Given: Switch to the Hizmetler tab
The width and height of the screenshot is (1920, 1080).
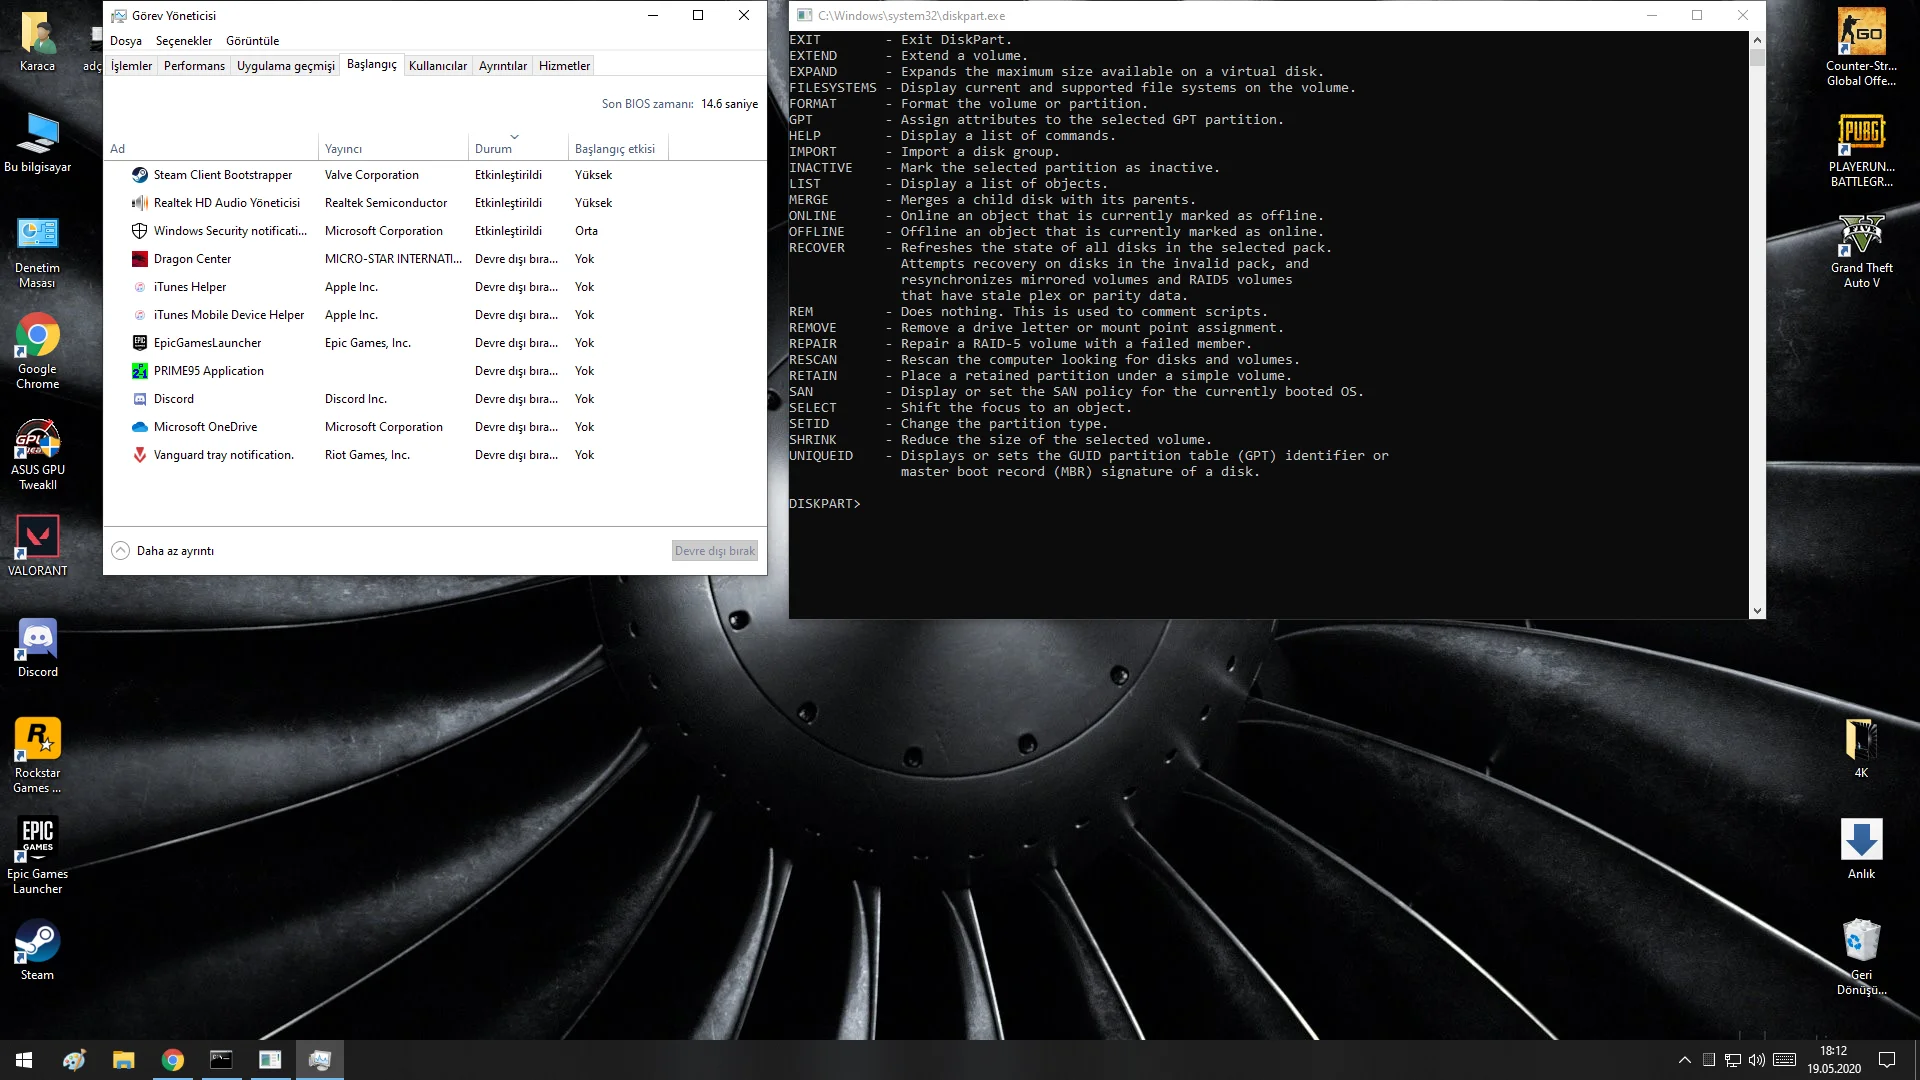Looking at the screenshot, I should pos(564,66).
